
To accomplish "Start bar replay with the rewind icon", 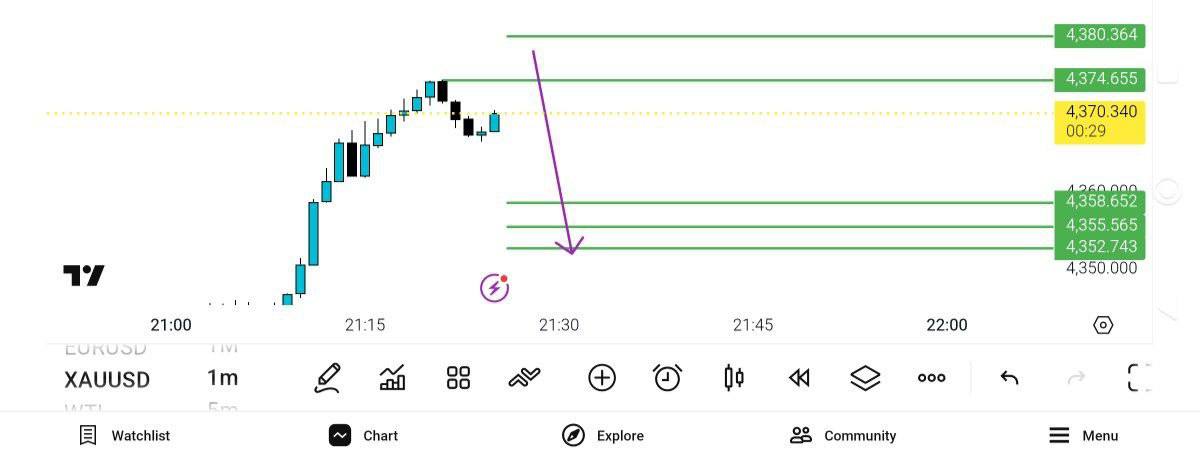I will (x=799, y=378).
